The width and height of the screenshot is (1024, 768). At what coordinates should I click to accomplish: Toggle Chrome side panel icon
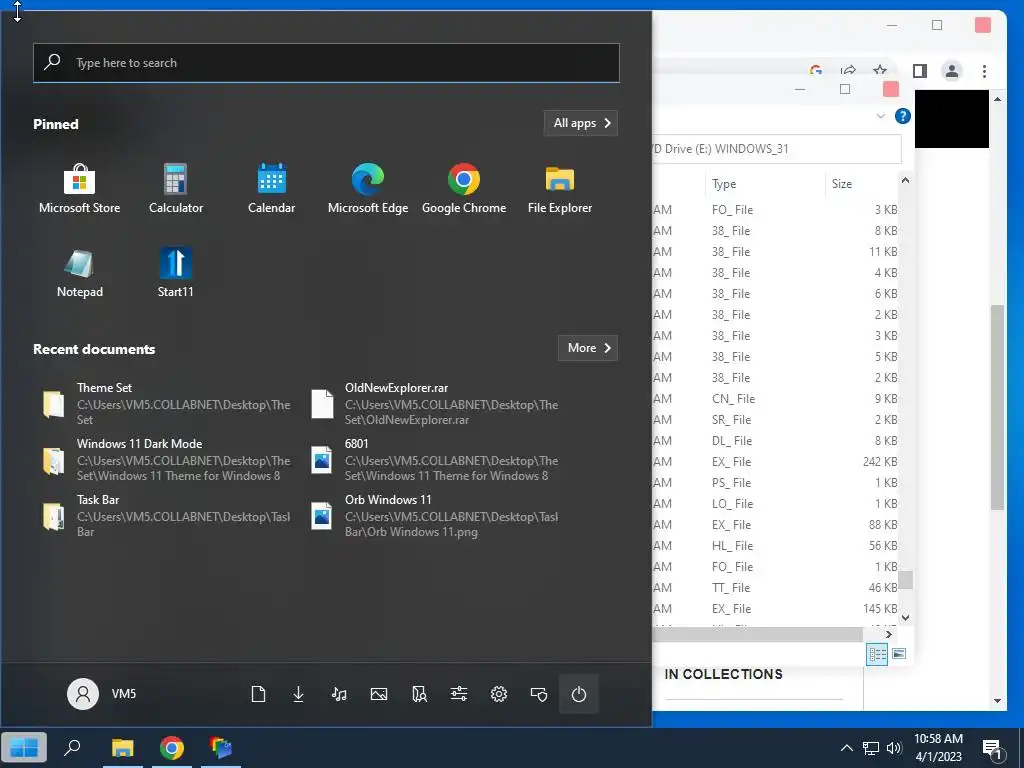point(920,71)
